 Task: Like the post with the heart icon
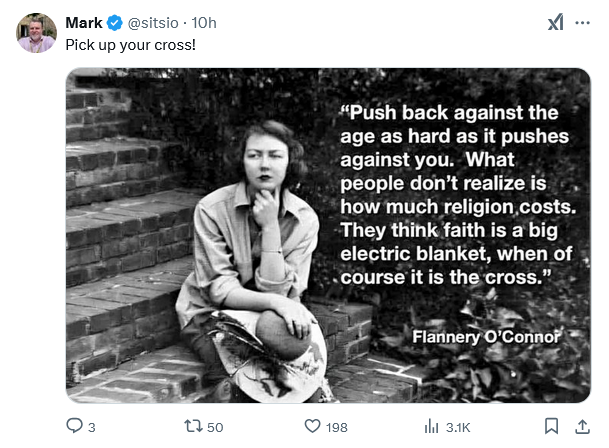[311, 426]
